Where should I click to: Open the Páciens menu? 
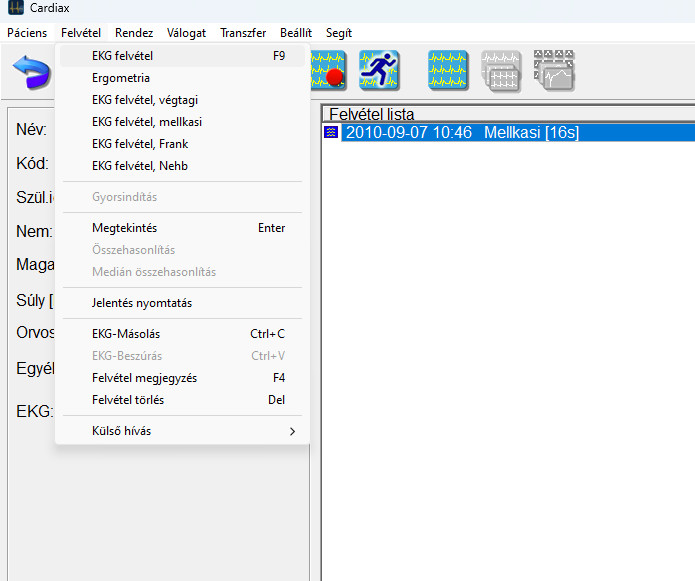coord(27,33)
